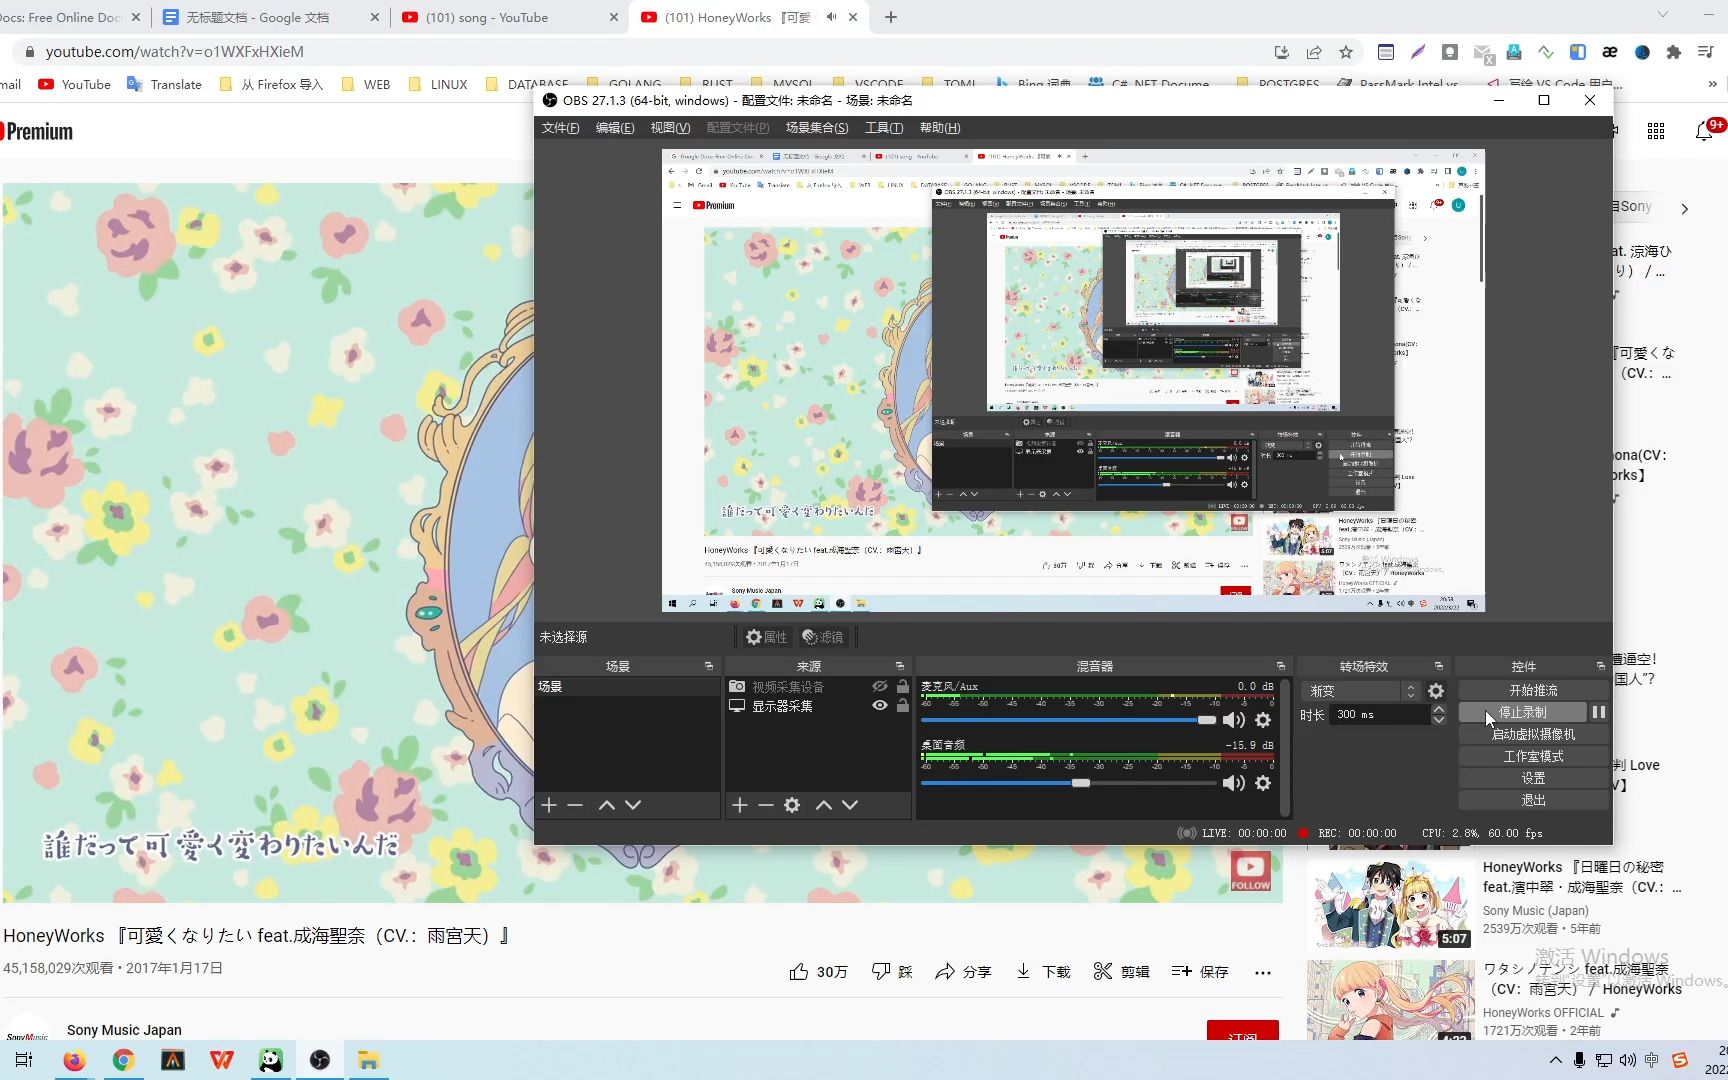Click 分享 to share the video

(963, 972)
